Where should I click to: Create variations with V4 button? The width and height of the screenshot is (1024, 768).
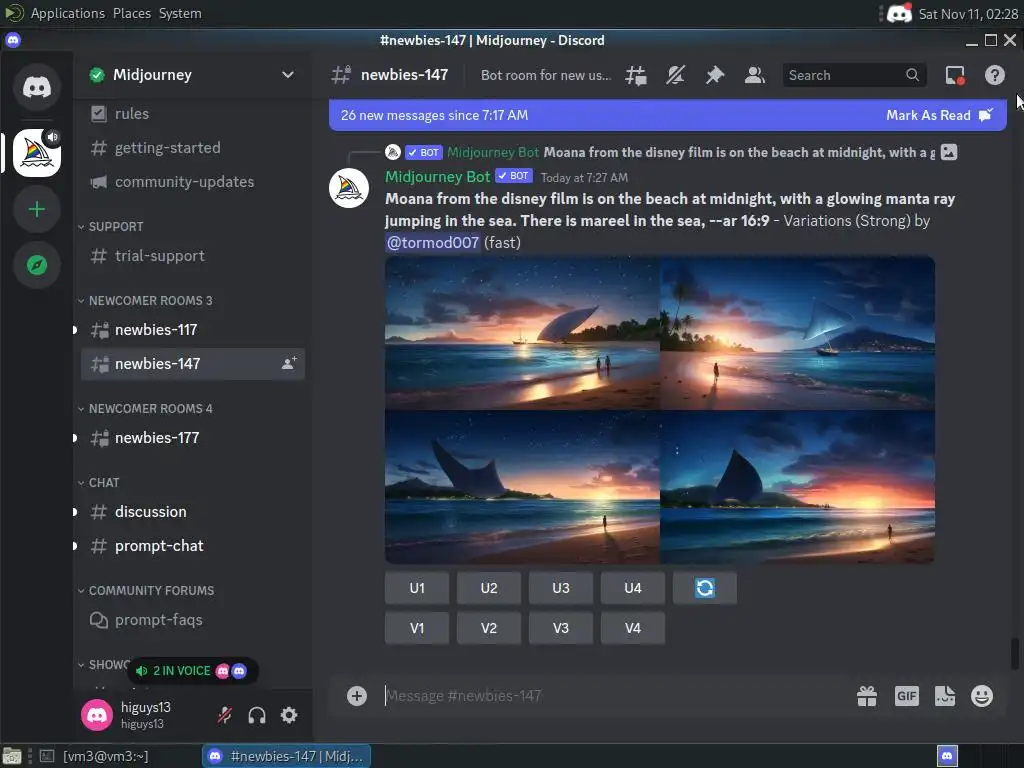pyautogui.click(x=632, y=628)
